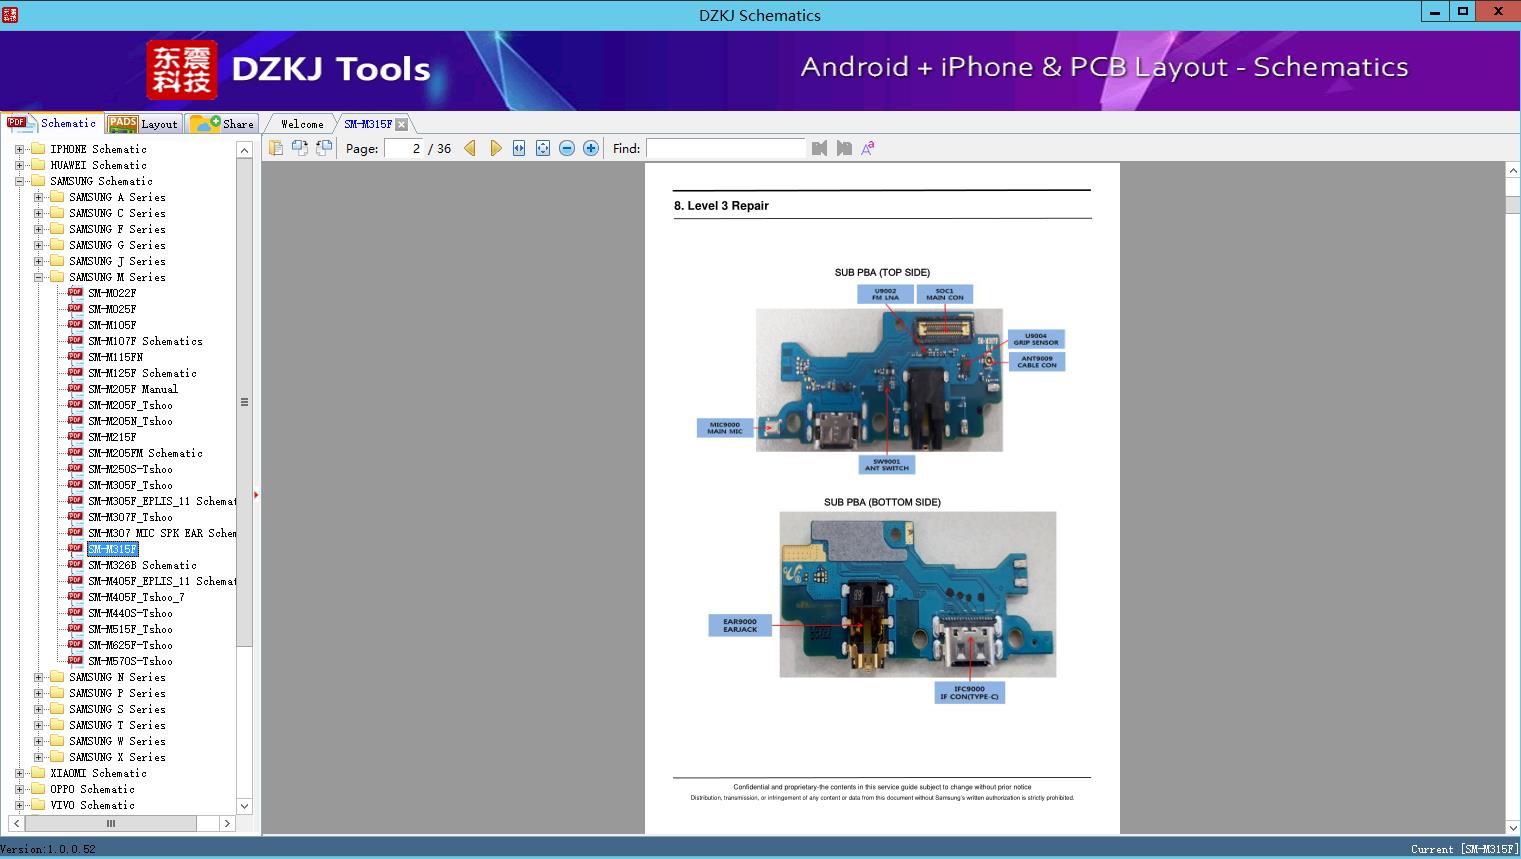
Task: Open the SM-M125F Schematic entry
Action: pos(142,373)
